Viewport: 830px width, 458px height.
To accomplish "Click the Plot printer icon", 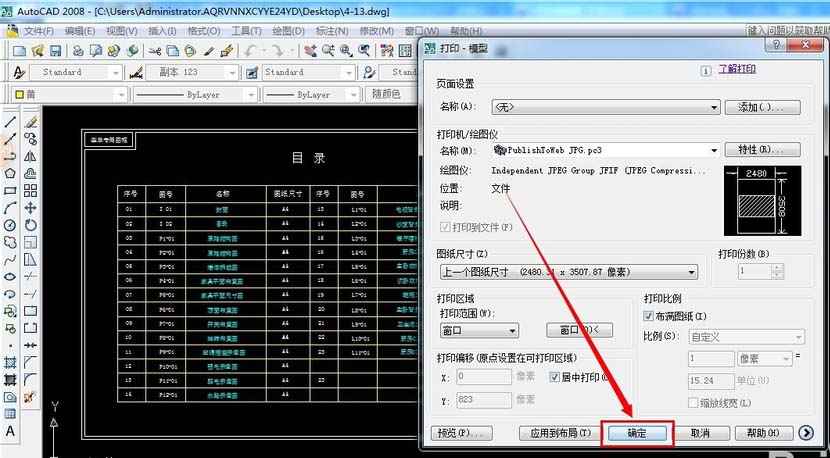I will click(78, 51).
